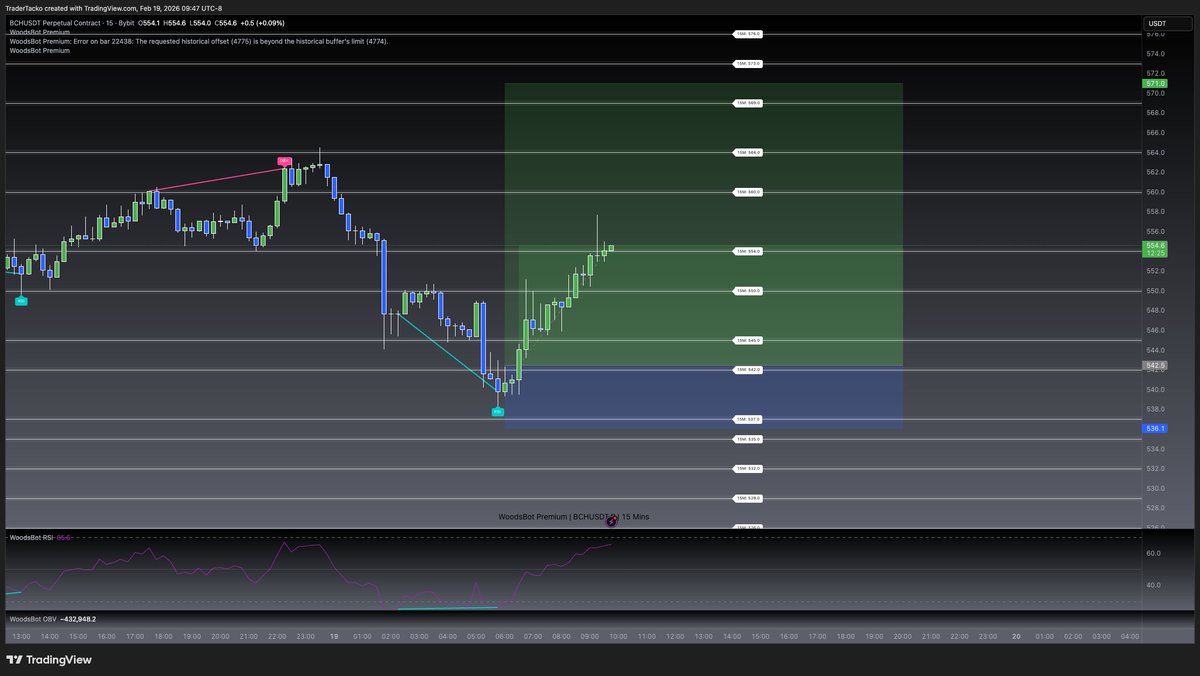Click the 15M 560.0 level label on the chart
The image size is (1200, 676).
pos(748,192)
